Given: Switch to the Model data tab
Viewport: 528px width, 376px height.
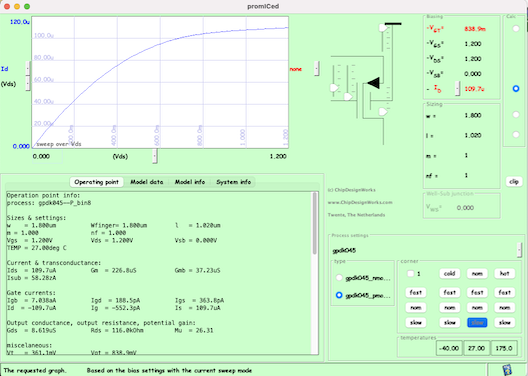Looking at the screenshot, I should 146,182.
